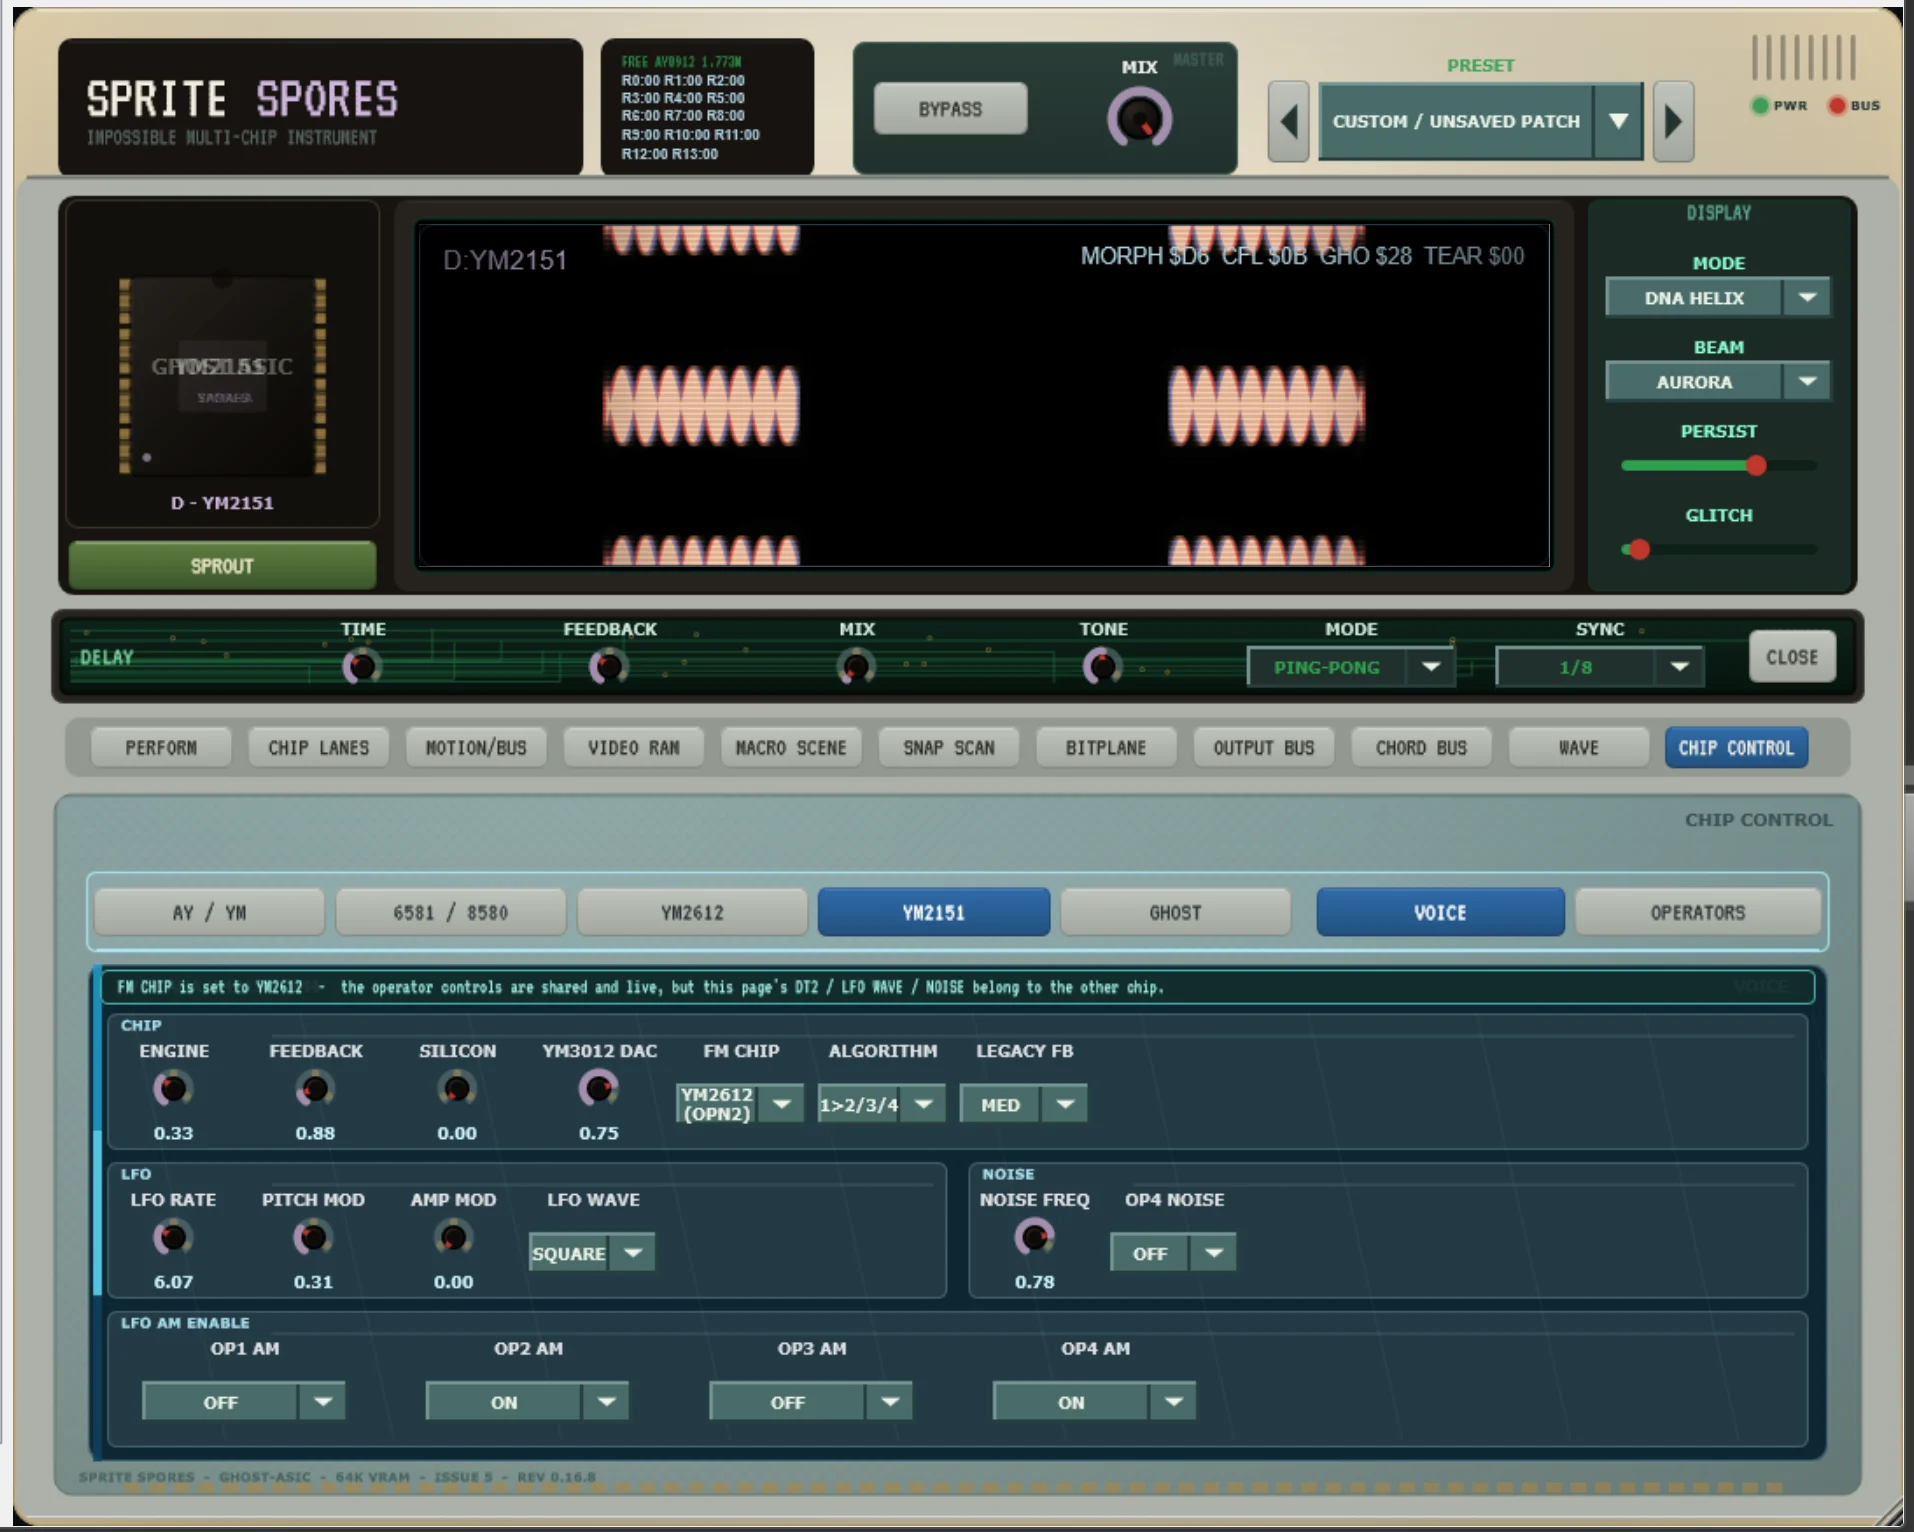Click the DNA helix waveform display
Viewport: 1914px width, 1532px height.
point(984,395)
